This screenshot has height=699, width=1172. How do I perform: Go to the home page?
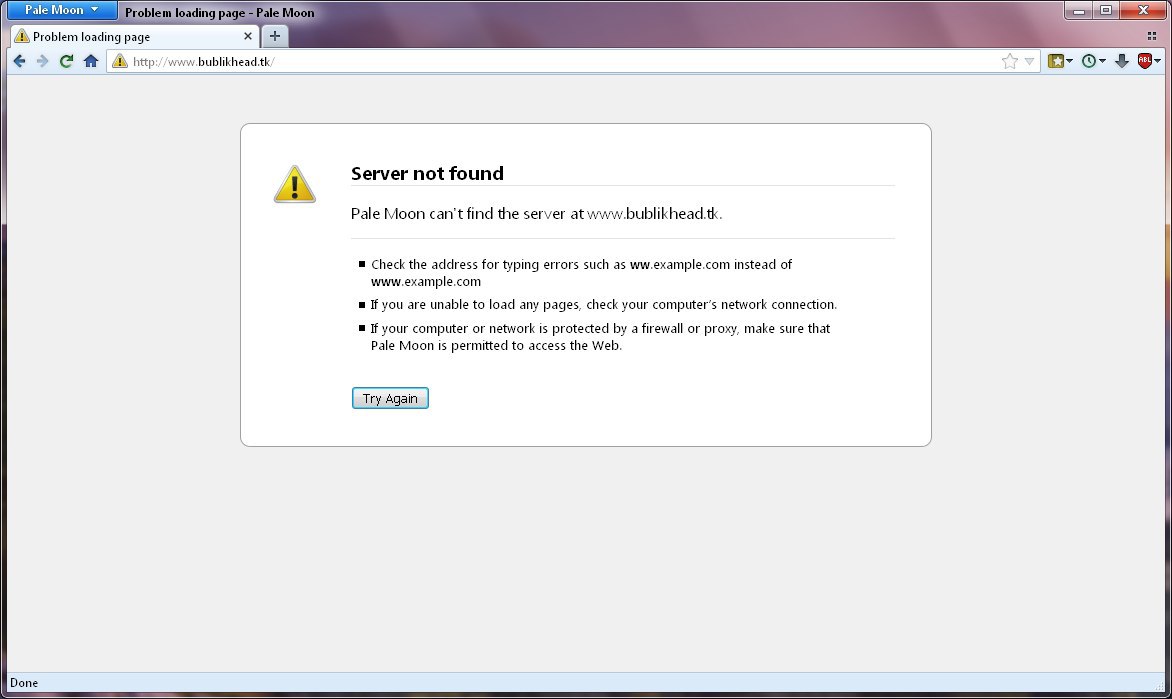point(90,61)
